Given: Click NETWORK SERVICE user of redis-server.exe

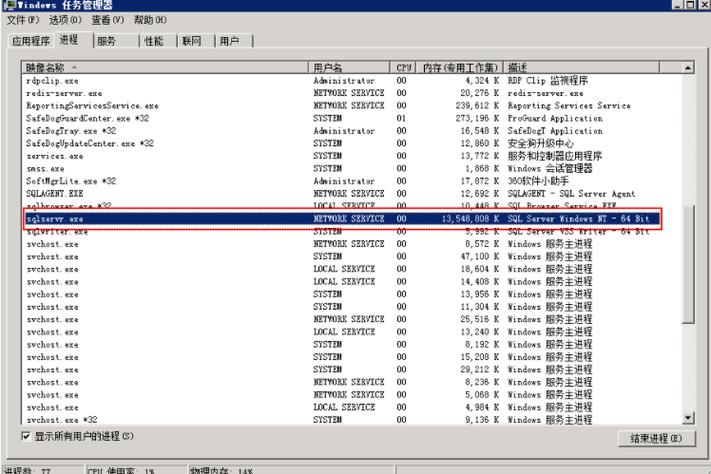Looking at the screenshot, I should click(349, 93).
